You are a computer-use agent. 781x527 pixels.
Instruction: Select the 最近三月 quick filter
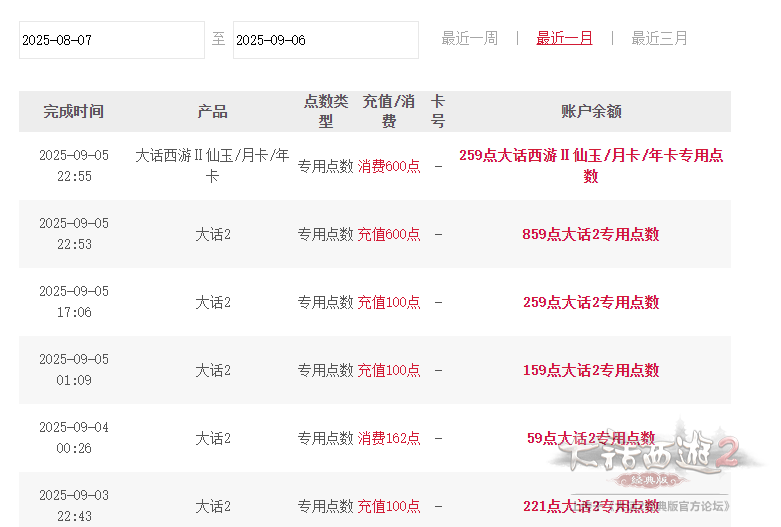659,38
